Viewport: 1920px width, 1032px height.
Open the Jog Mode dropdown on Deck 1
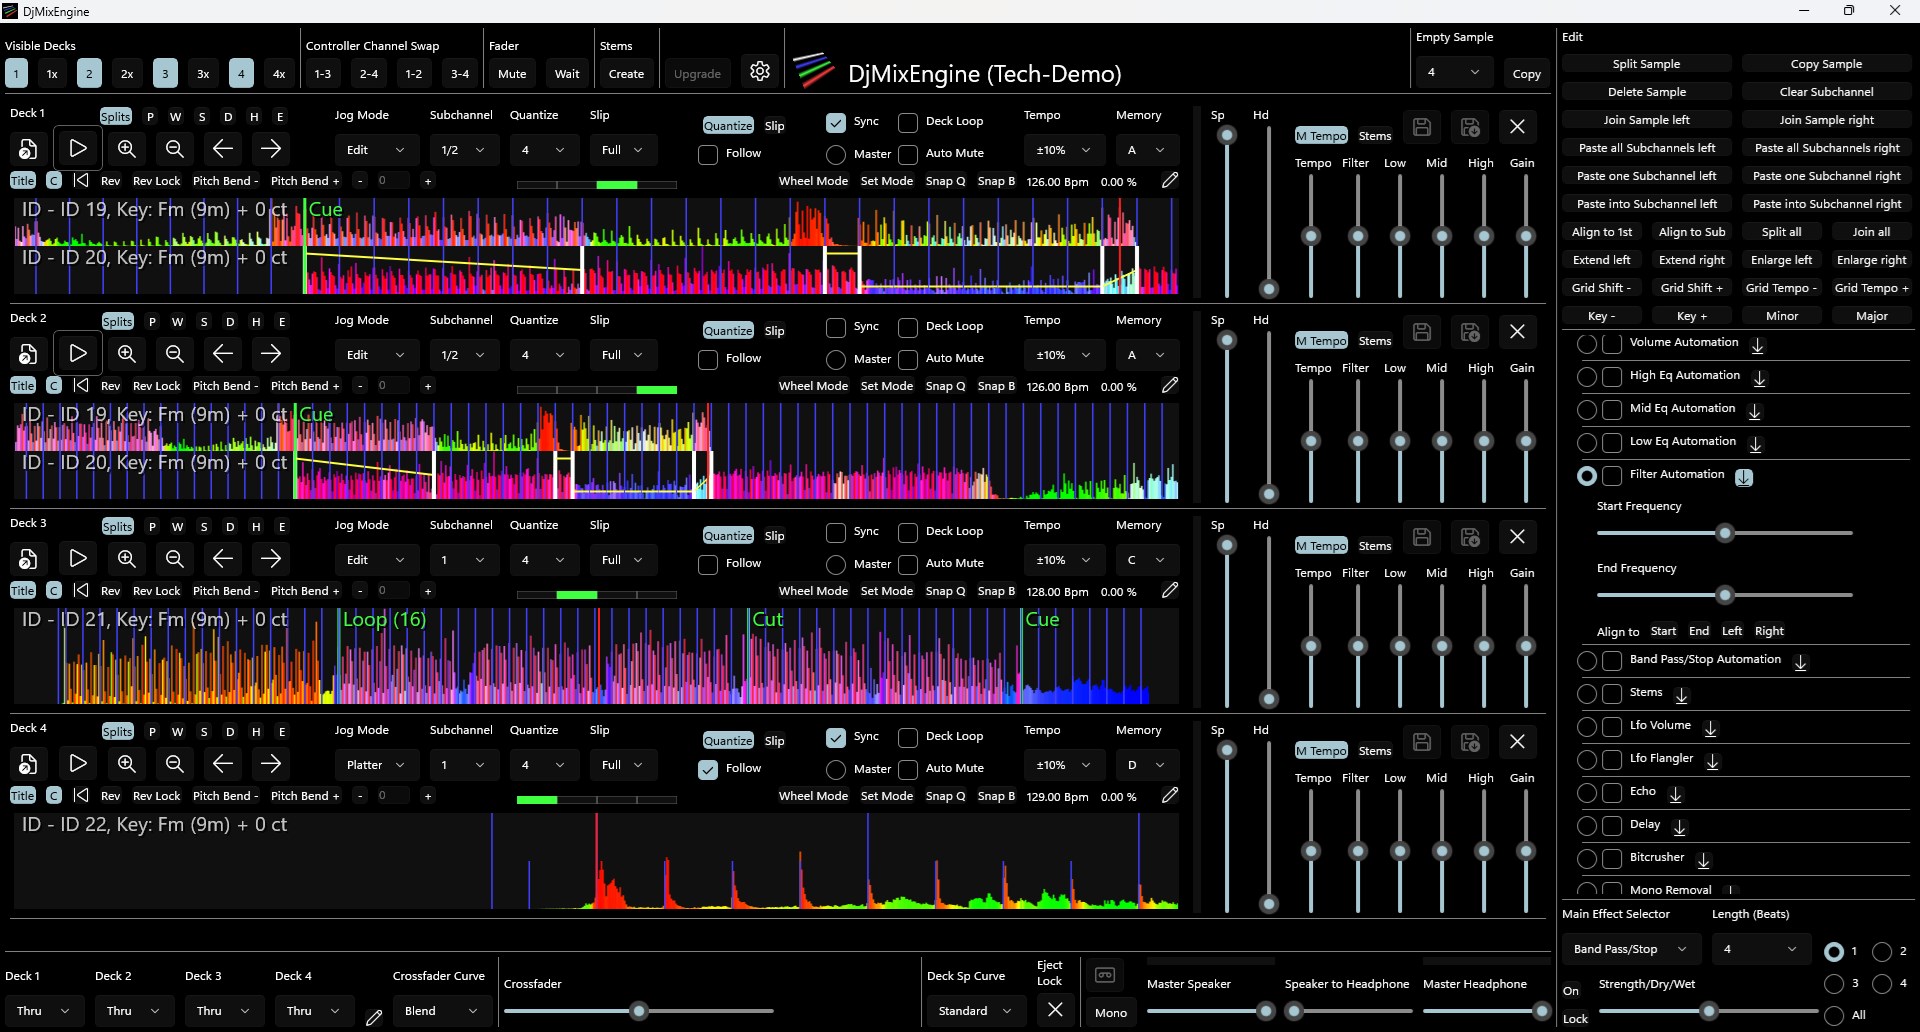tap(376, 149)
